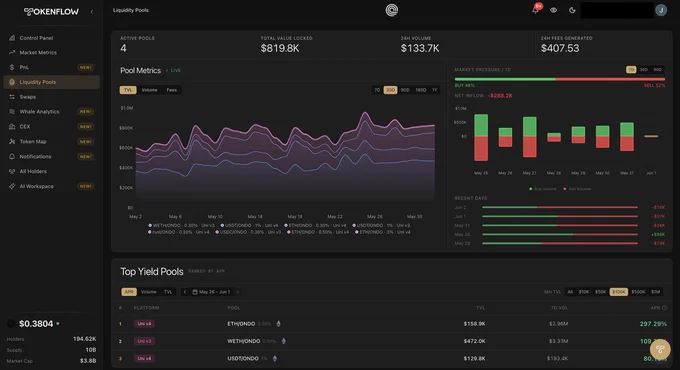Click the Token Map icon
Screen dimensions: 680x370
(x=12, y=141)
